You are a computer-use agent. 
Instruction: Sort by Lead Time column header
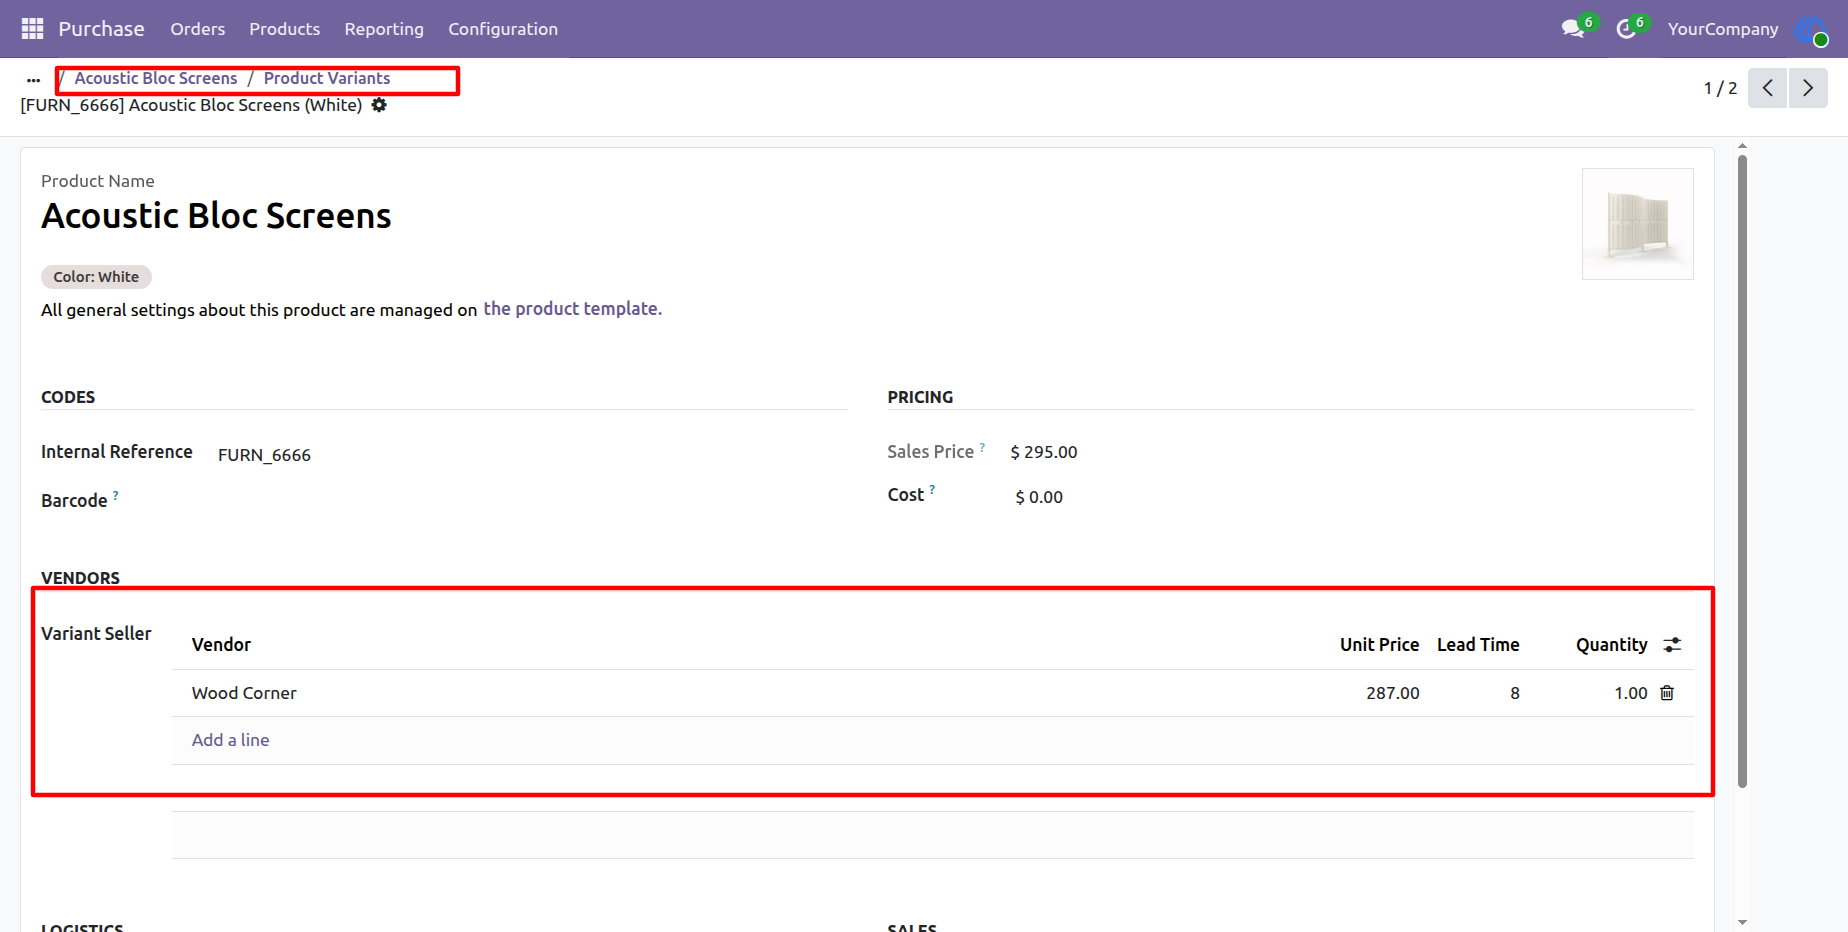click(1478, 645)
